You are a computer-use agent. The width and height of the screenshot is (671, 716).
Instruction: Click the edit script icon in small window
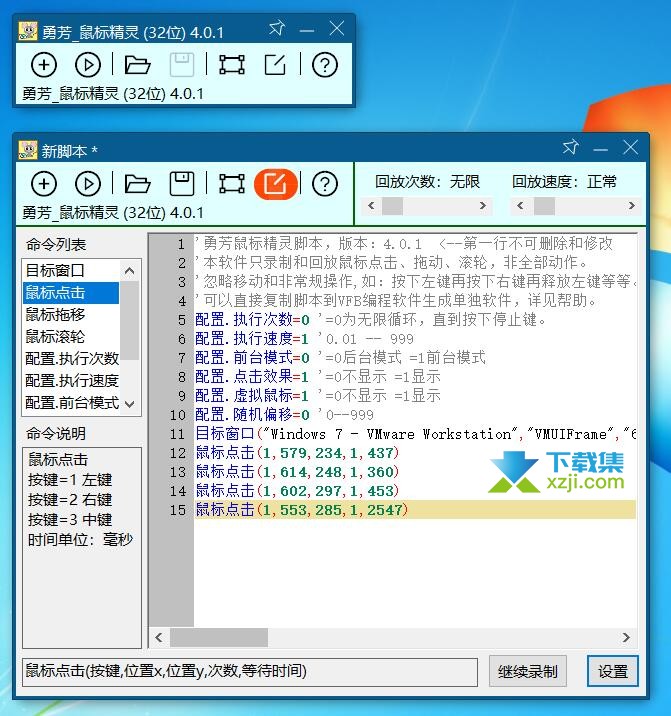[275, 64]
